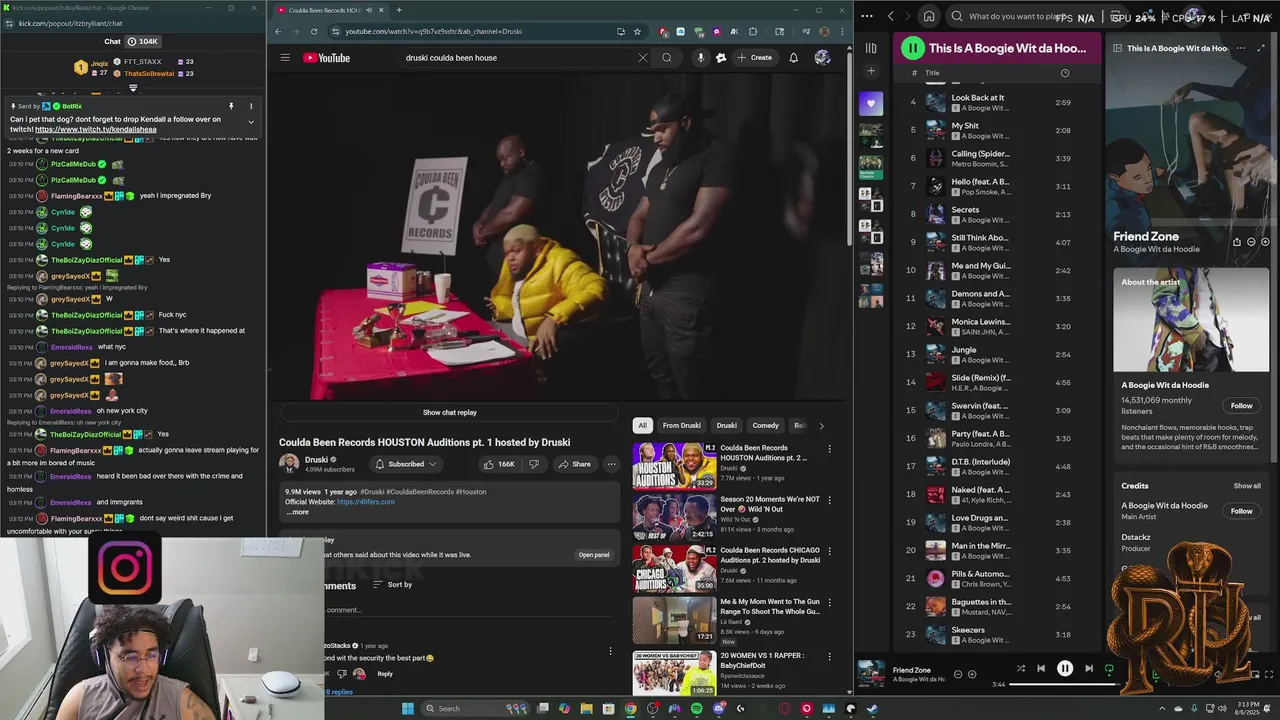Like the Coulda Been Records video
Screen dimensions: 1280x720
500,464
